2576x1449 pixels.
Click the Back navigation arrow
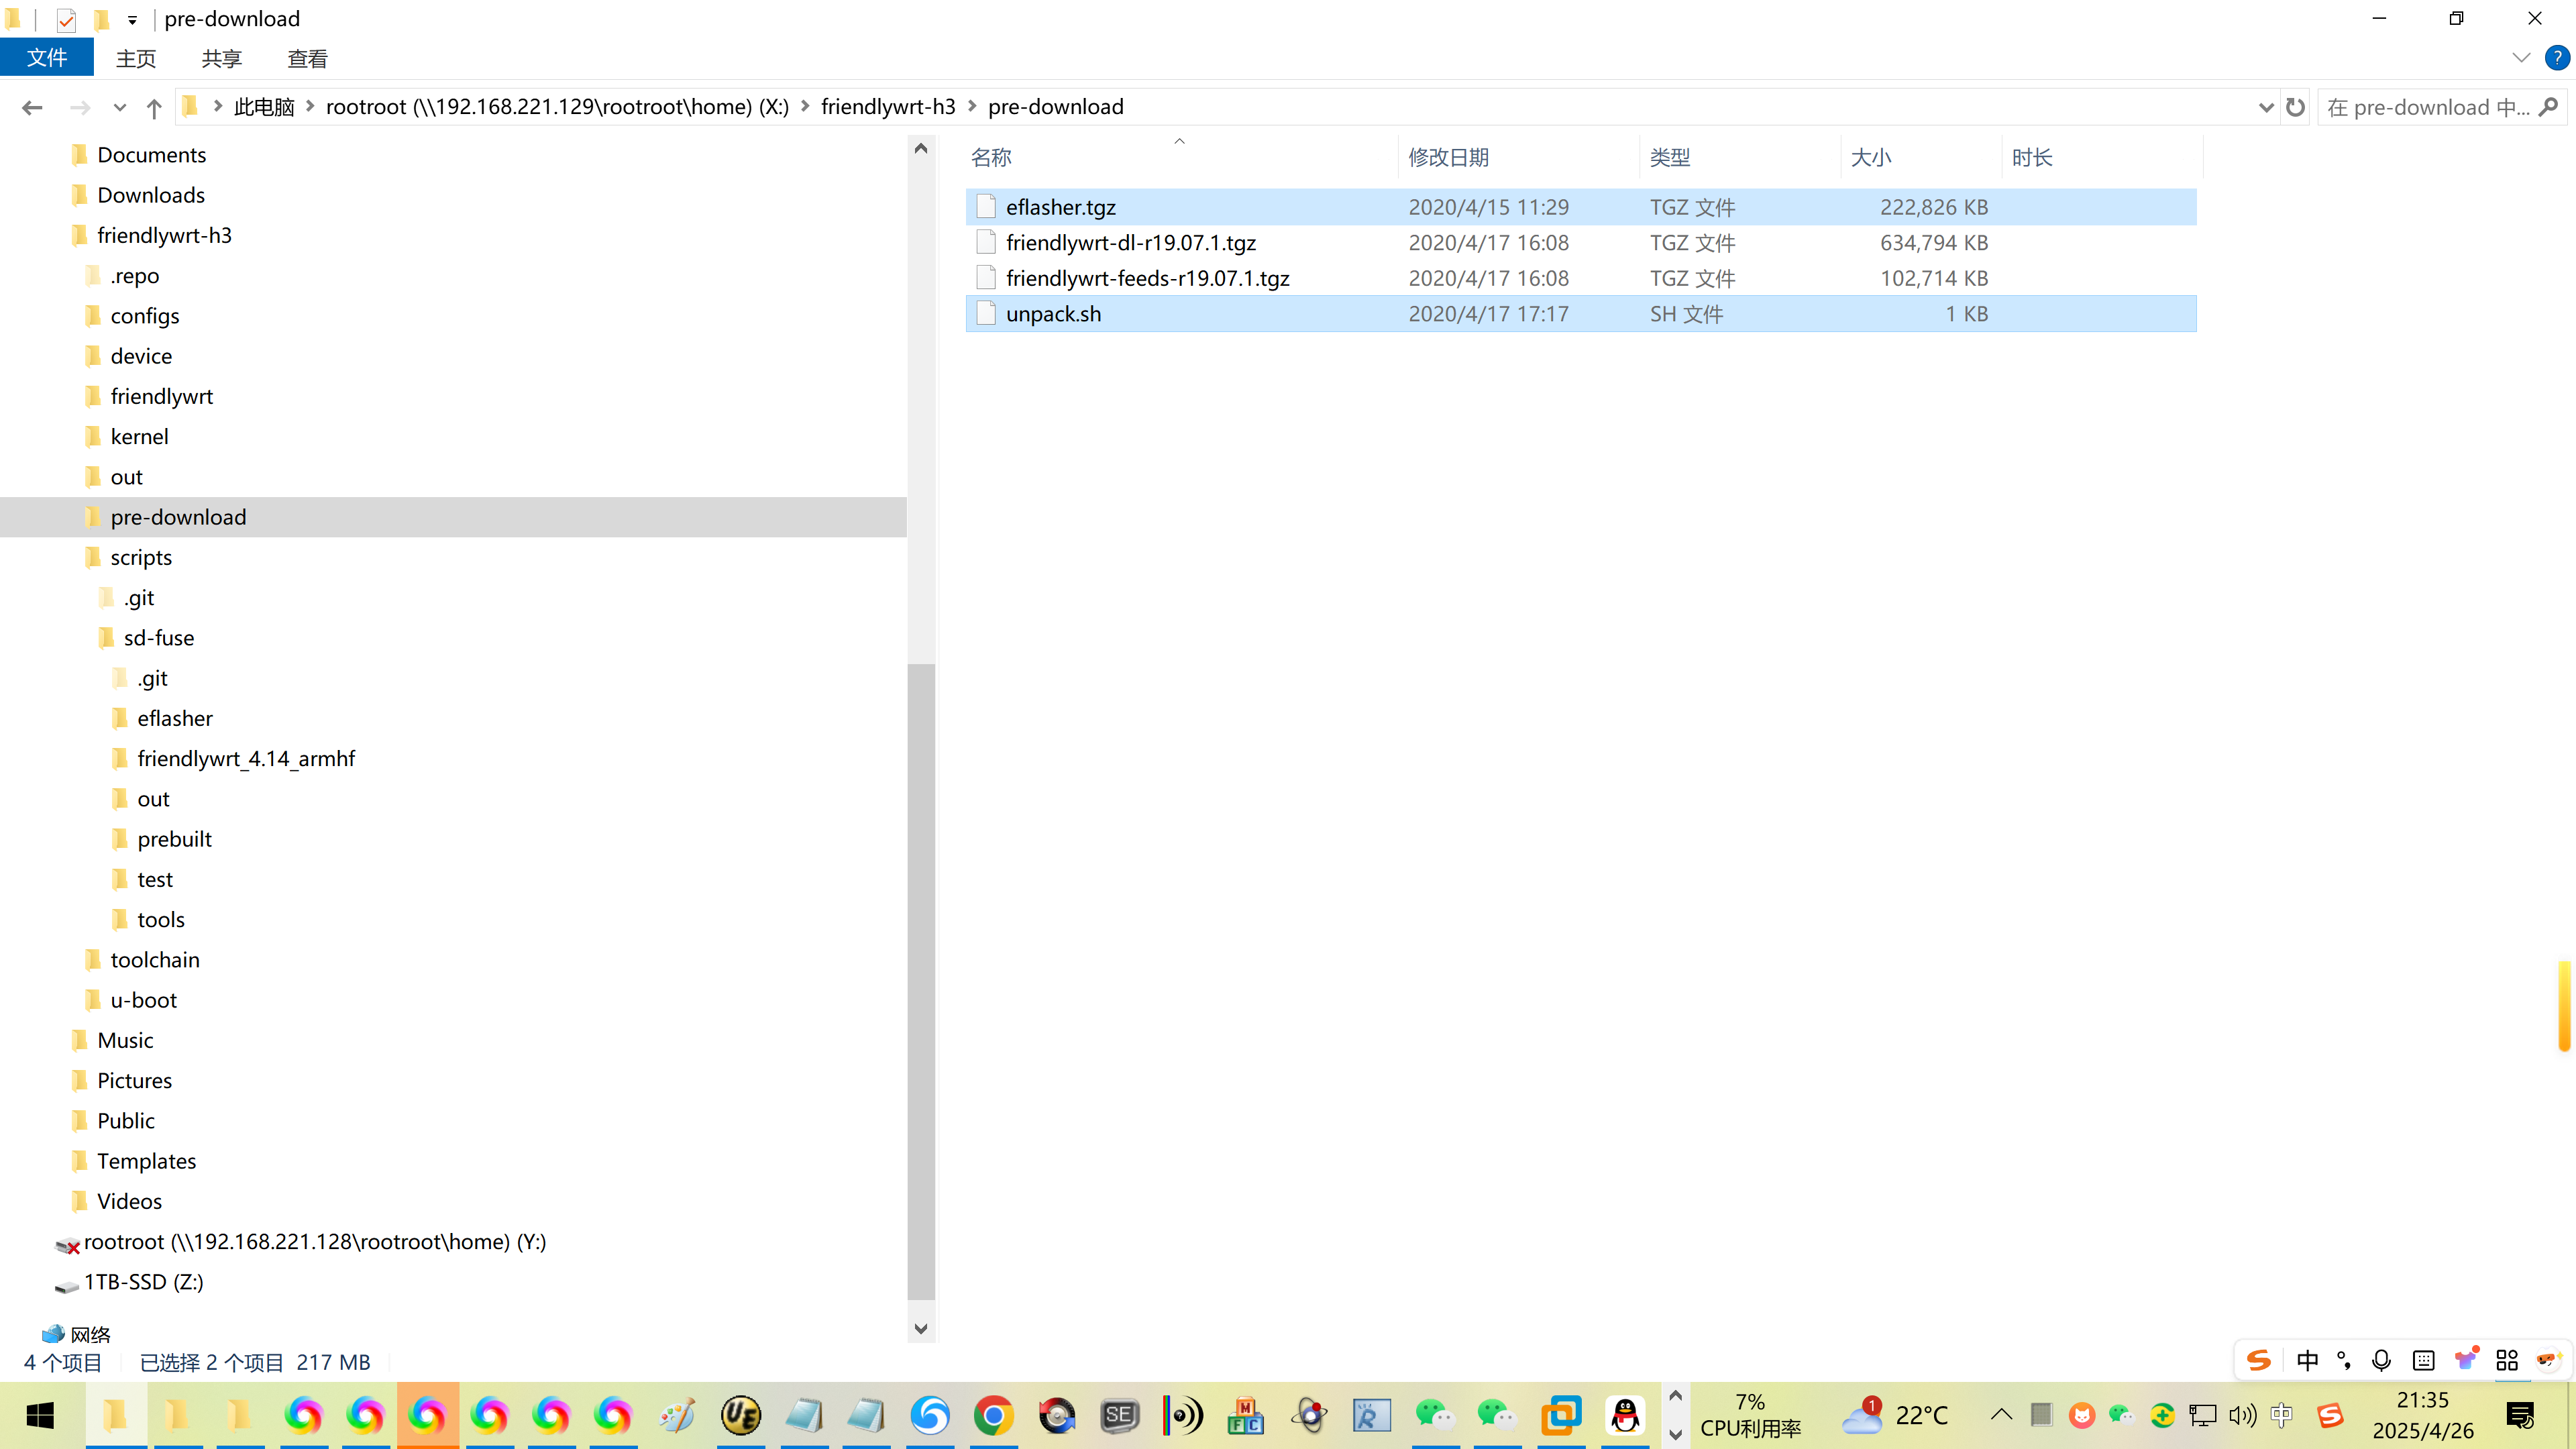(32, 107)
